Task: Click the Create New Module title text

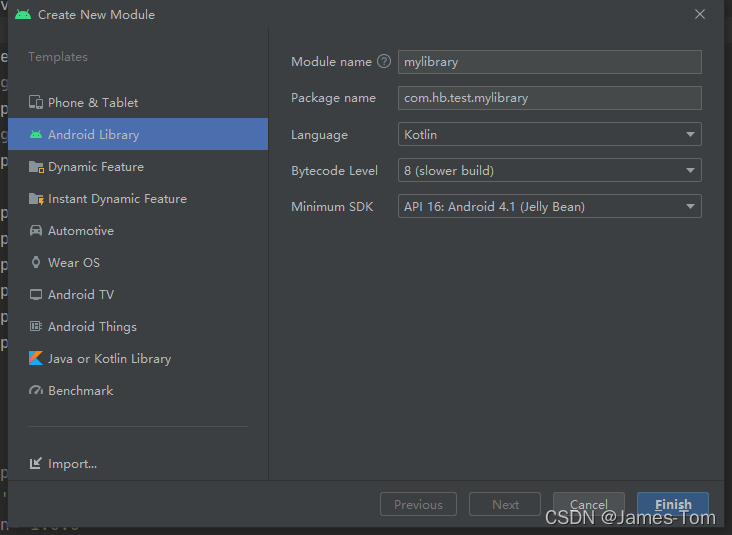Action: (96, 14)
